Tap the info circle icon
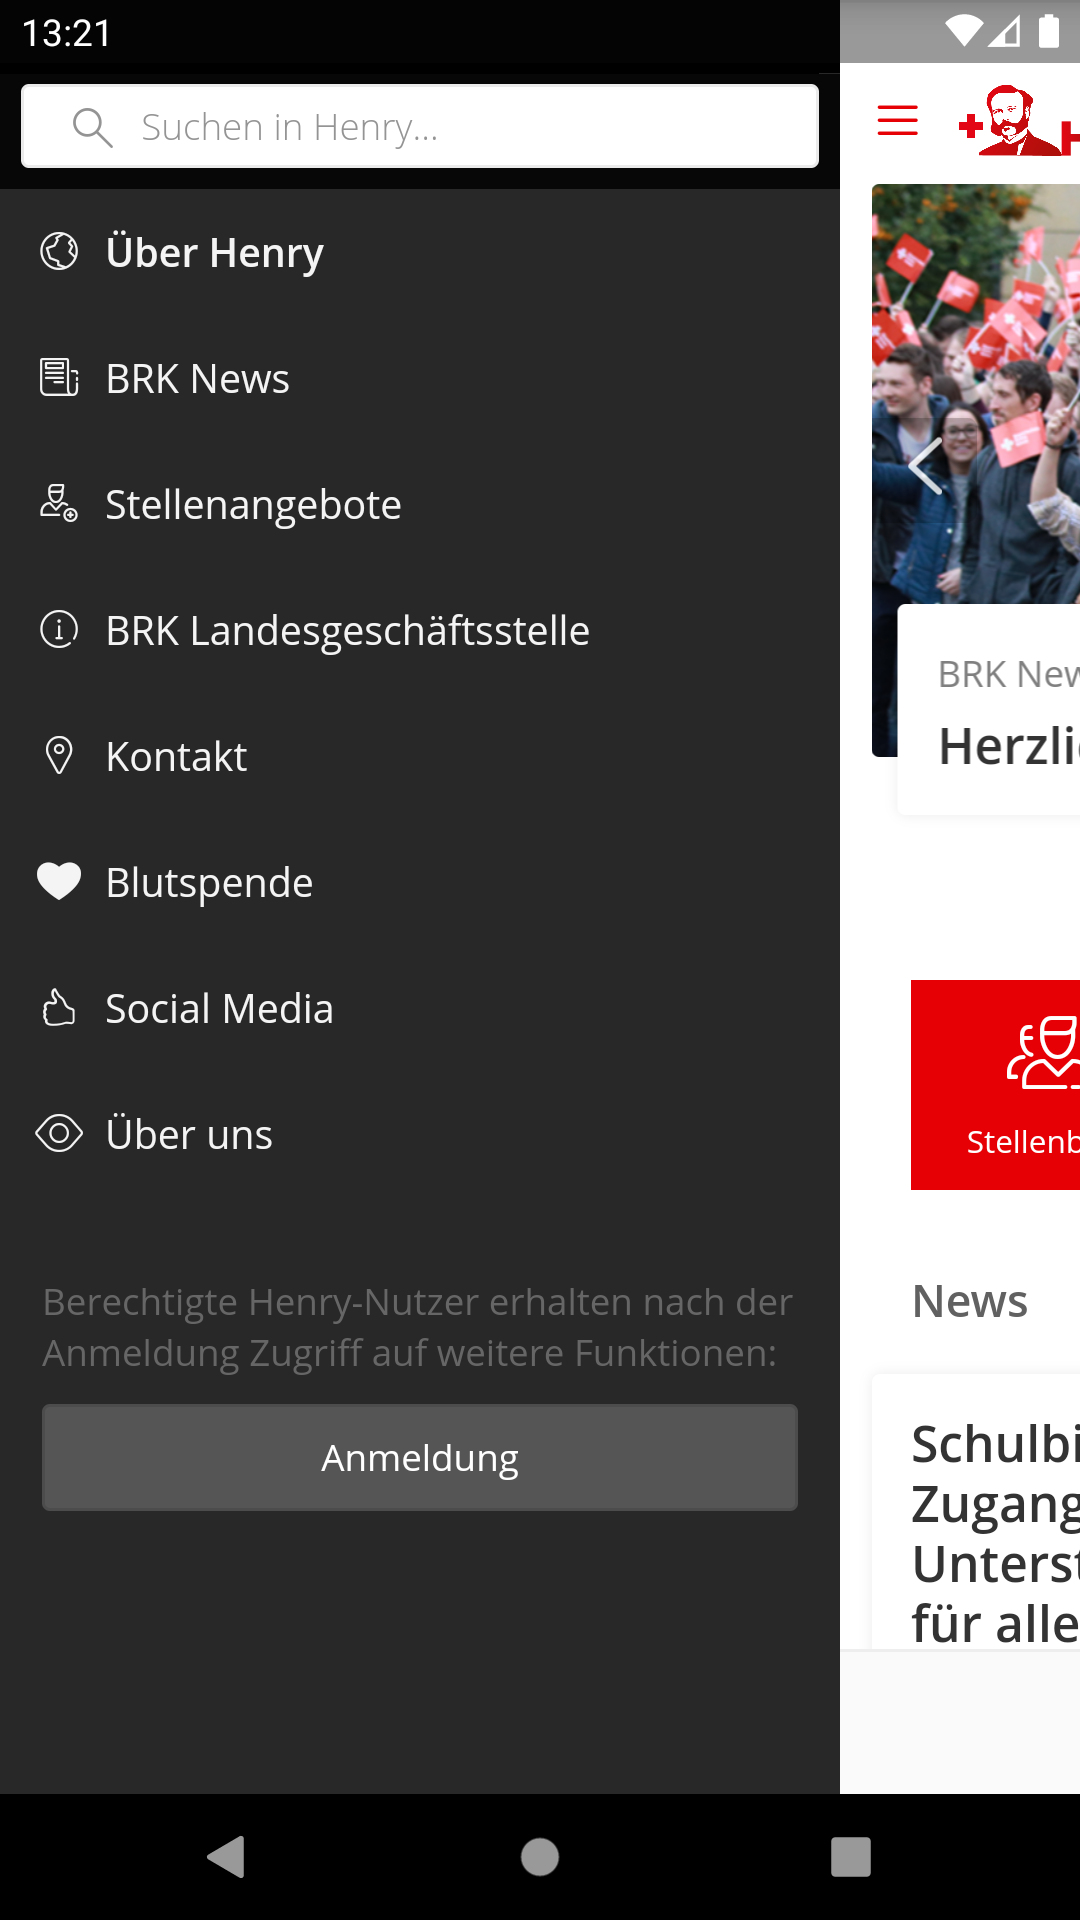 tap(59, 630)
